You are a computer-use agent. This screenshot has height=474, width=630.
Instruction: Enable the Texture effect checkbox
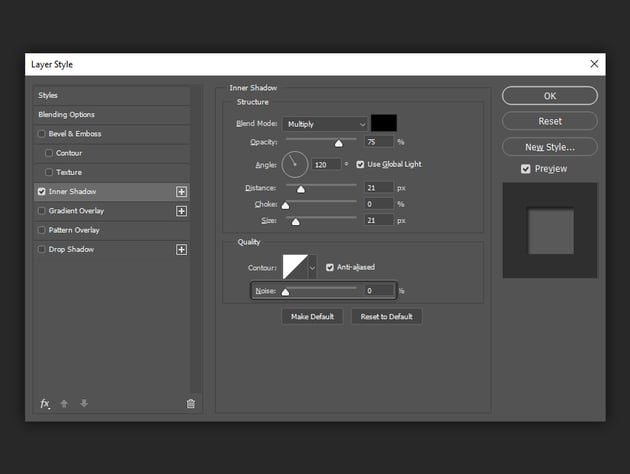49,172
